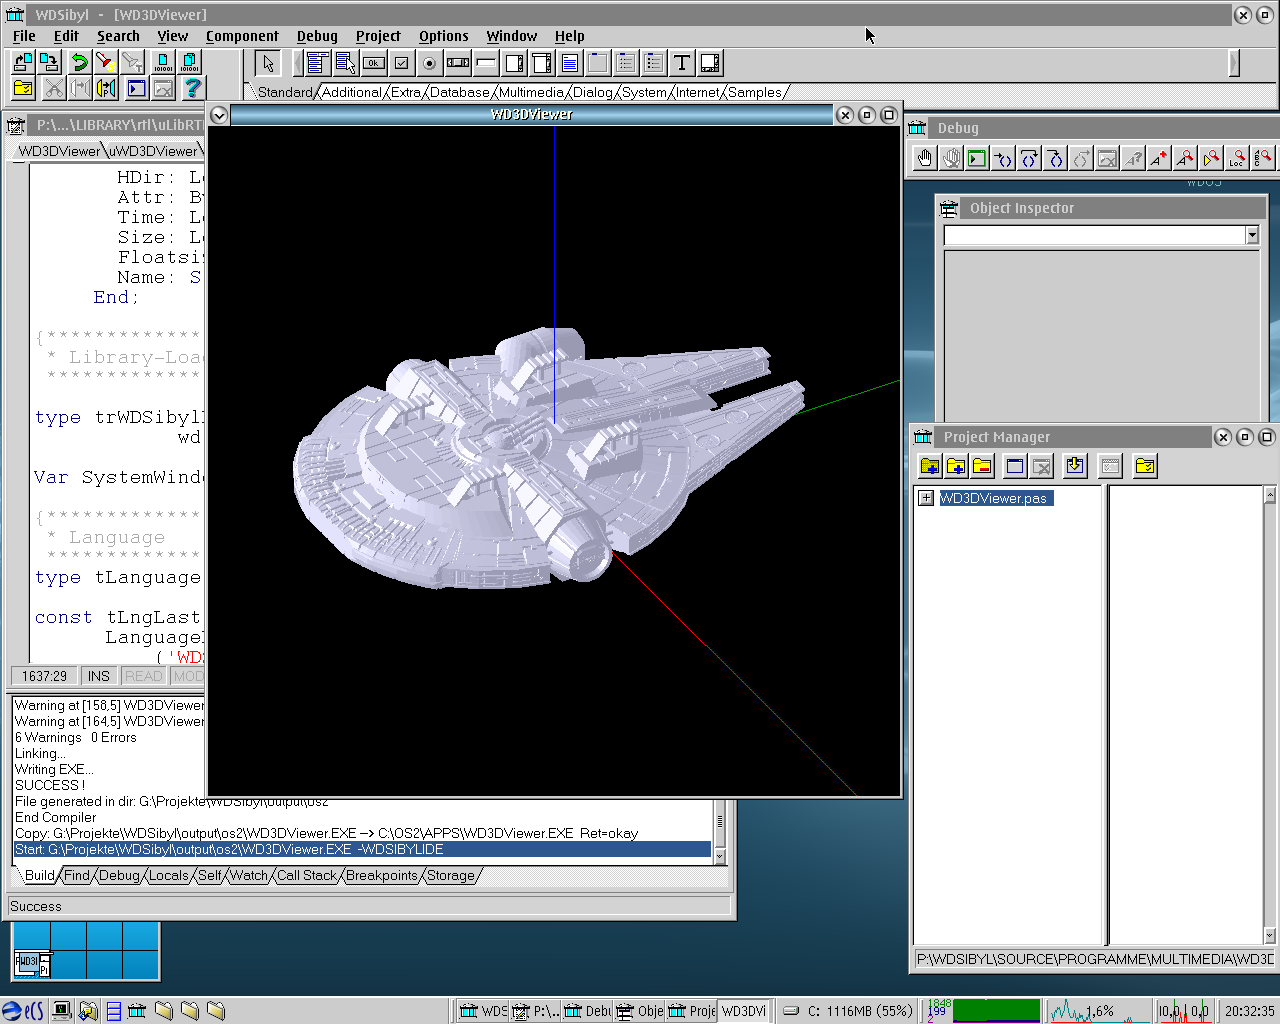Click the taskbar clock showing 20:32:35
Viewport: 1280px width, 1024px height.
[1249, 1011]
